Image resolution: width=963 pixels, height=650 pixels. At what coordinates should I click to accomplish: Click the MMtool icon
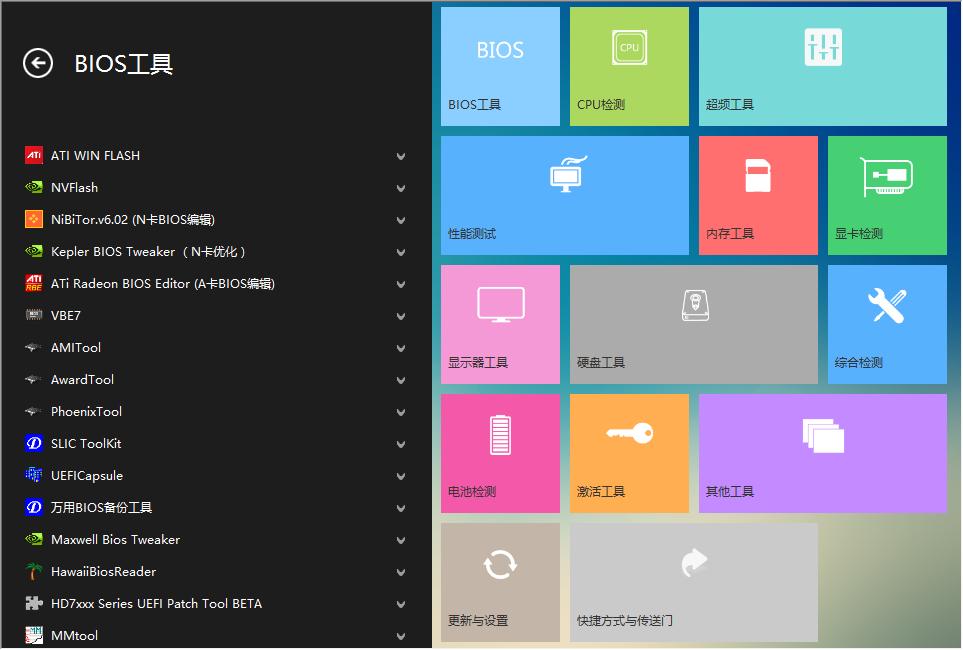click(x=34, y=635)
